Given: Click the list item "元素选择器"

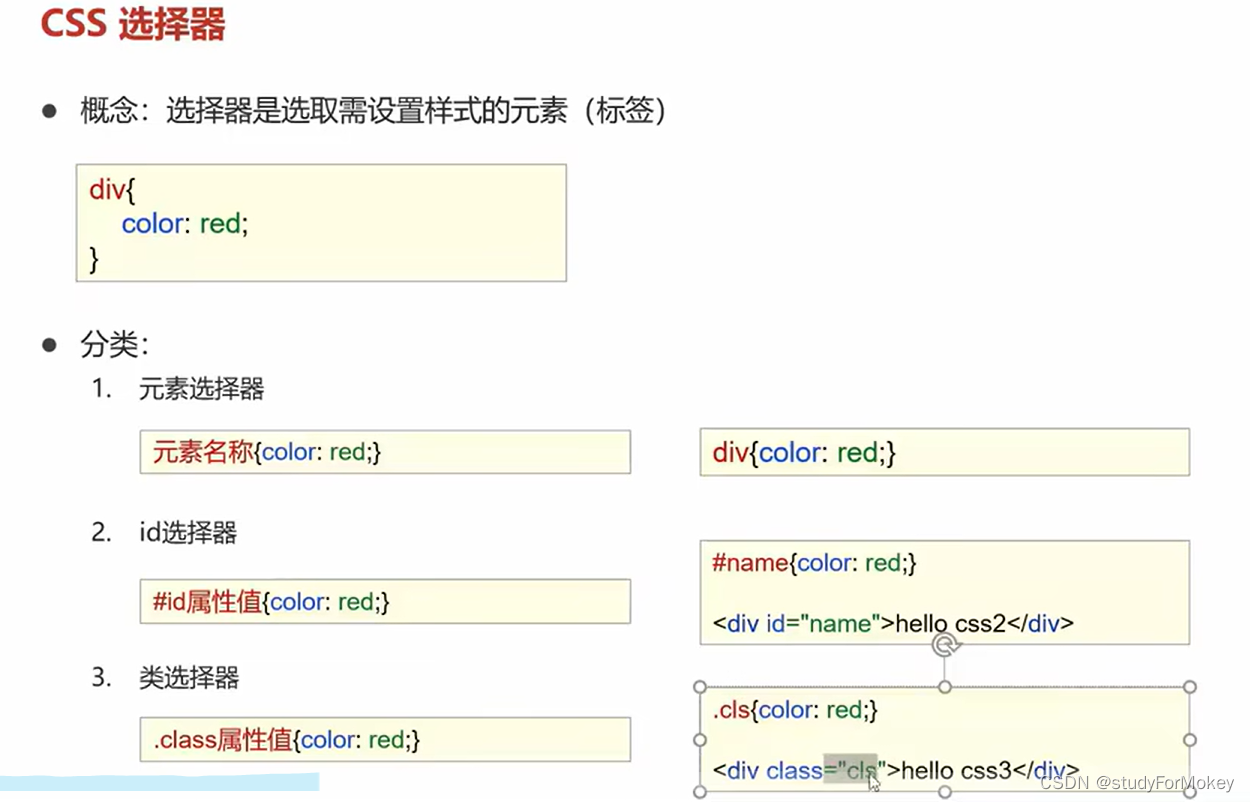Looking at the screenshot, I should pos(200,390).
